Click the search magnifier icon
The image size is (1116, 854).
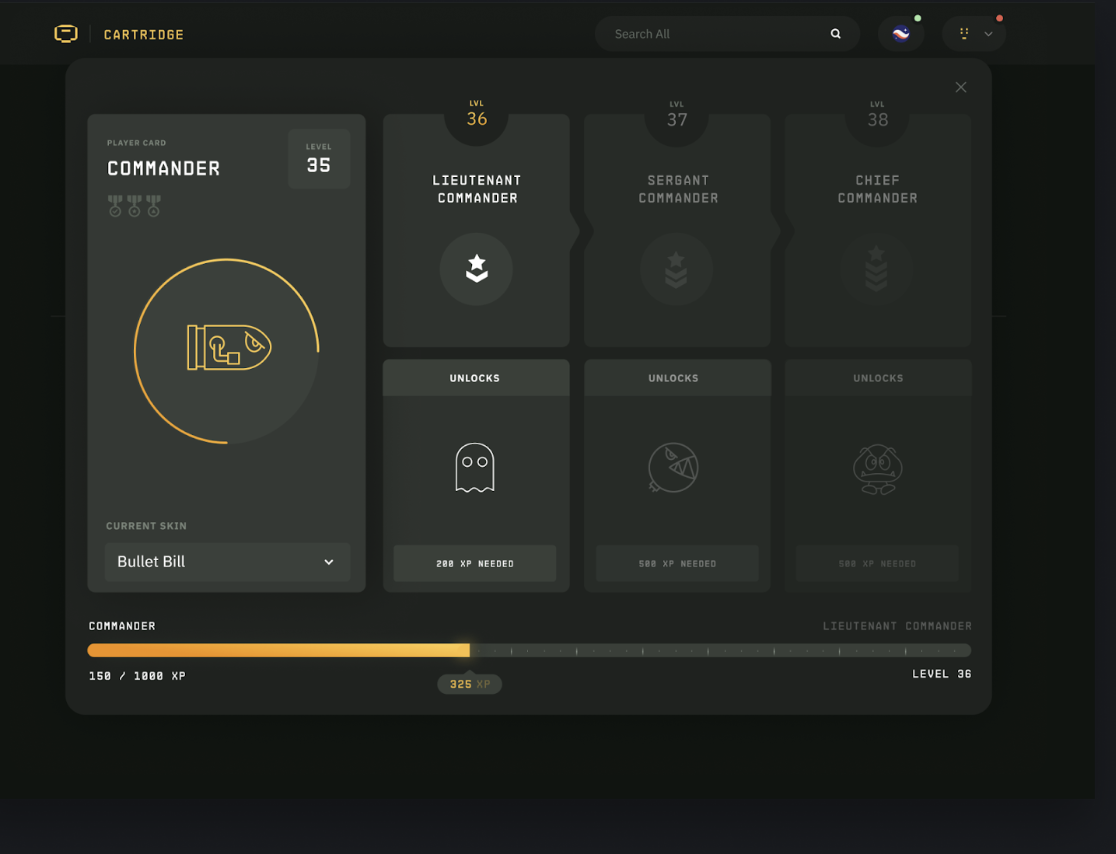coord(835,34)
